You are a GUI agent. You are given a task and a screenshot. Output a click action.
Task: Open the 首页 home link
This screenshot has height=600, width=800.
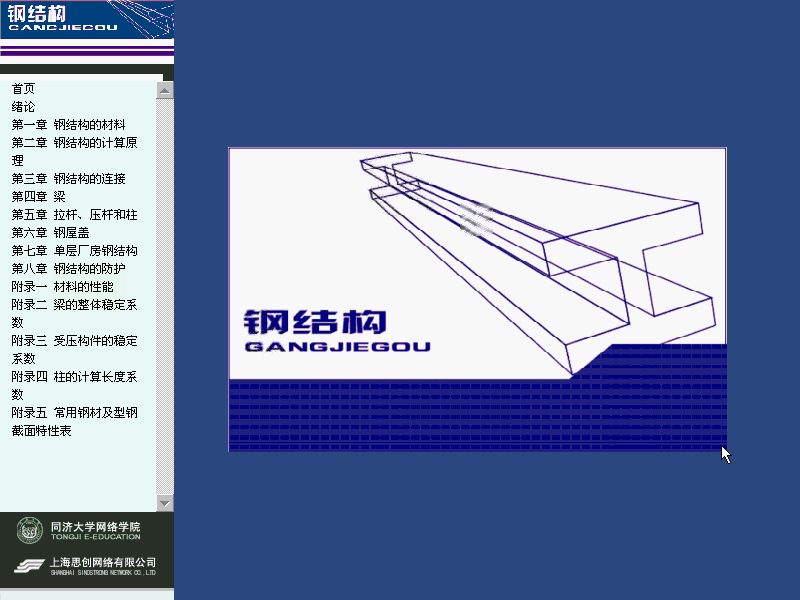[23, 89]
